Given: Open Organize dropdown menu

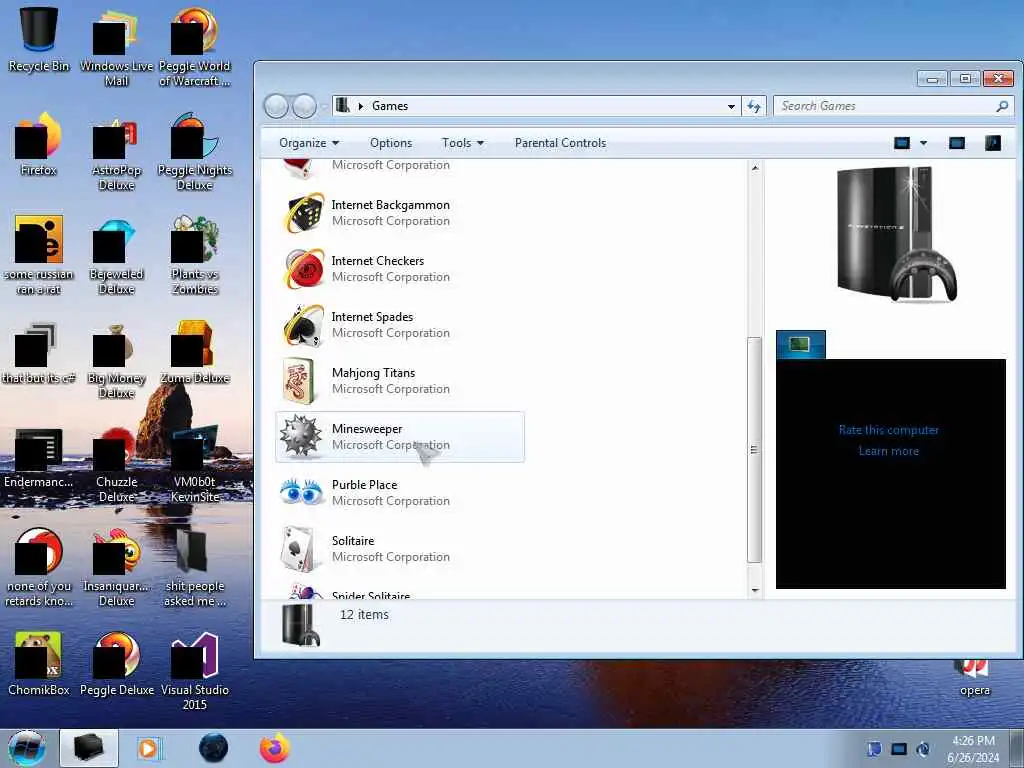Looking at the screenshot, I should click(309, 143).
